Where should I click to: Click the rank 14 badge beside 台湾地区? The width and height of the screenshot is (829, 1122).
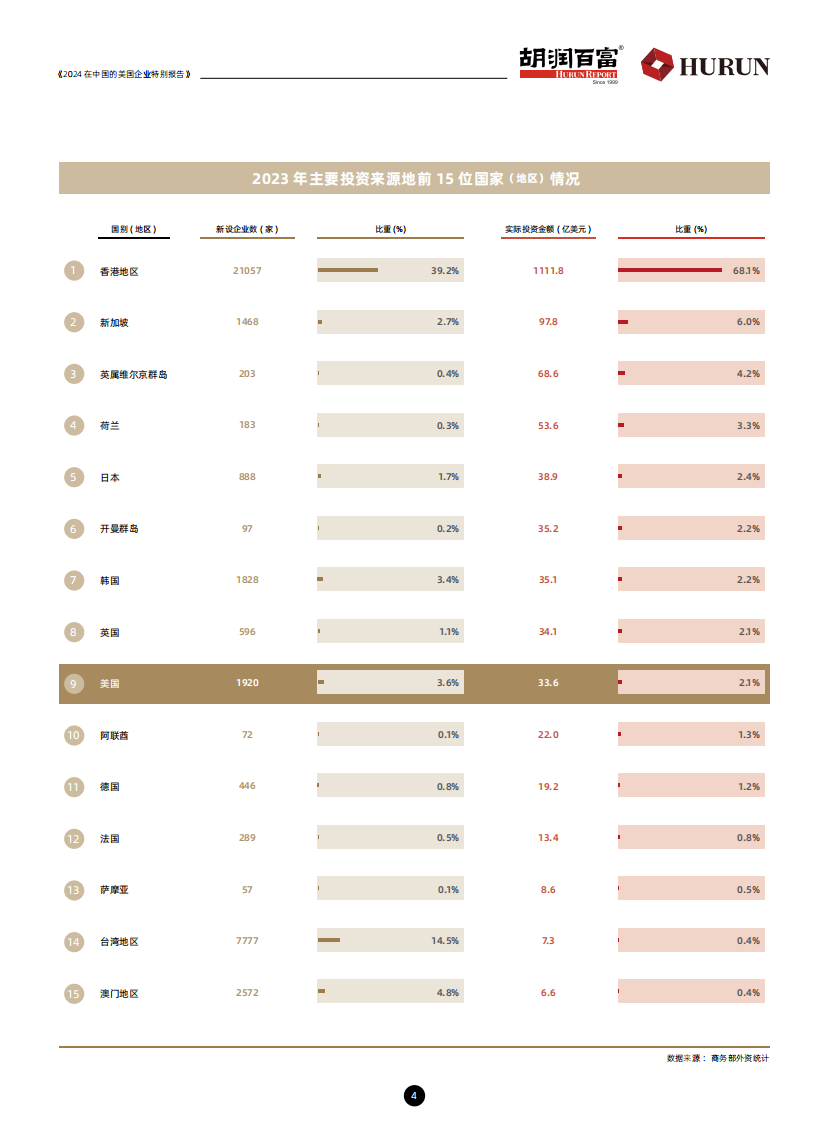coord(73,942)
